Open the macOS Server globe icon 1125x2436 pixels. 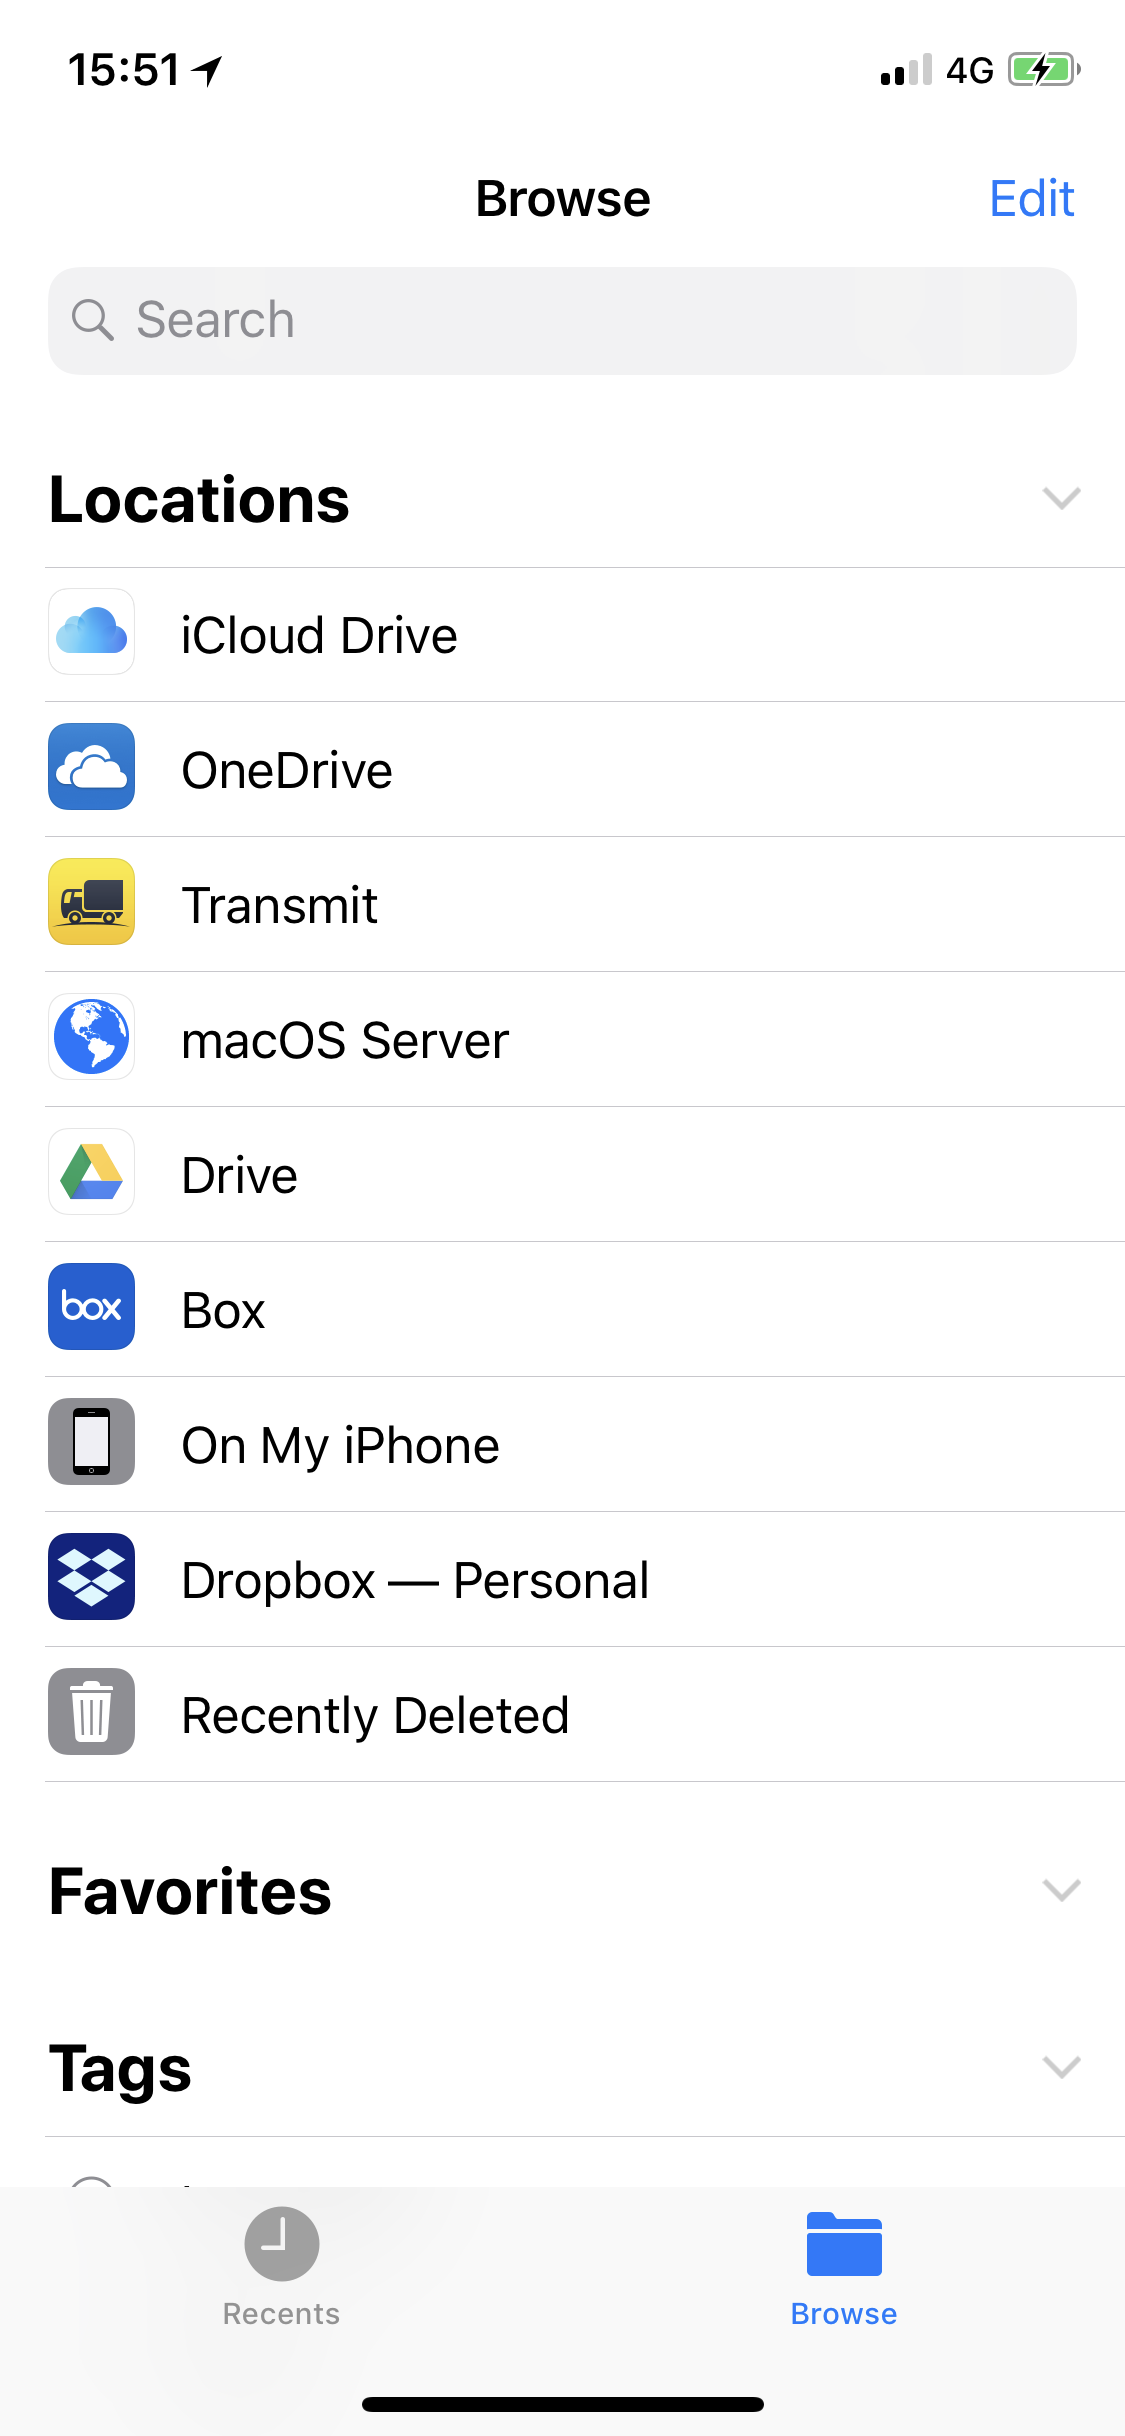[x=91, y=1037]
